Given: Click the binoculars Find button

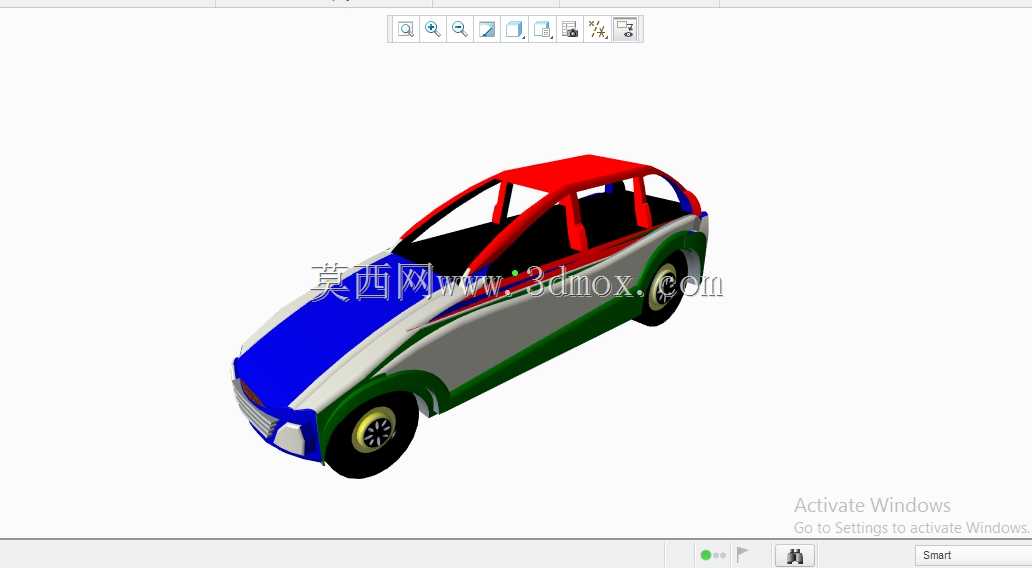Looking at the screenshot, I should [x=795, y=555].
